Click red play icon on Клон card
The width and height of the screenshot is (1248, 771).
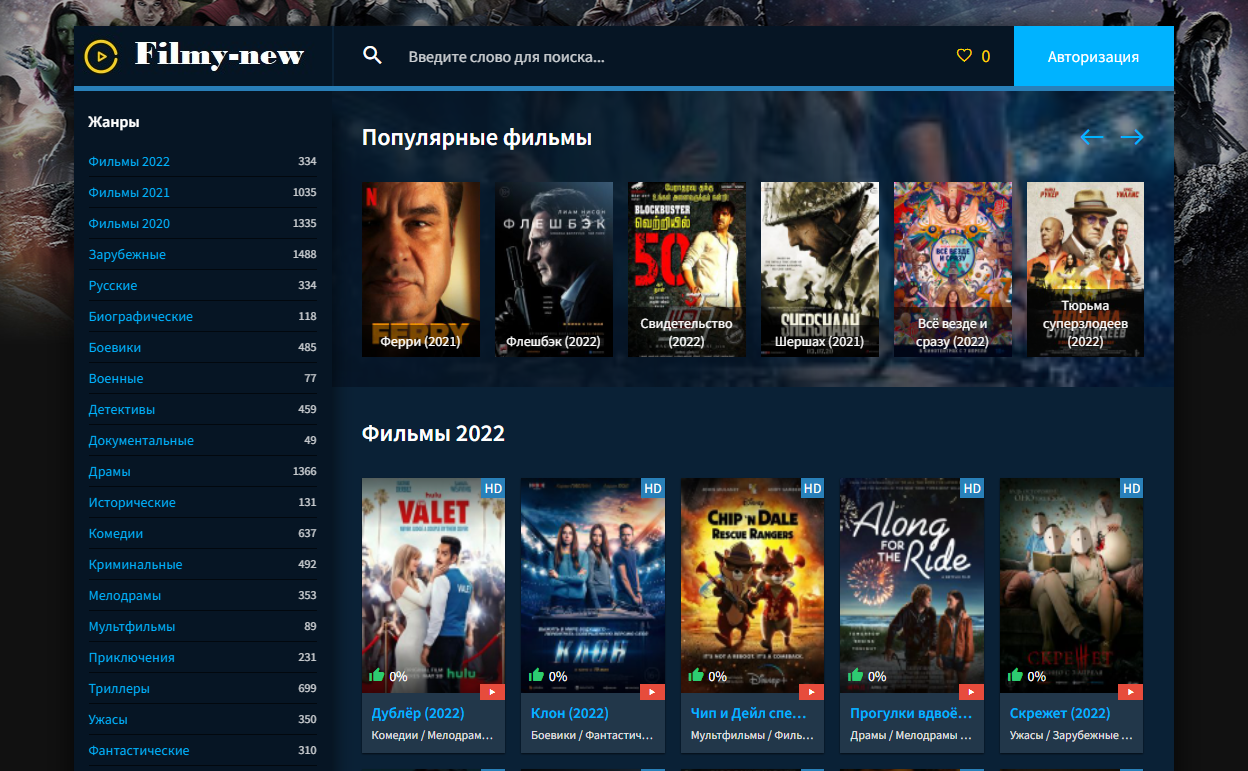coord(652,691)
